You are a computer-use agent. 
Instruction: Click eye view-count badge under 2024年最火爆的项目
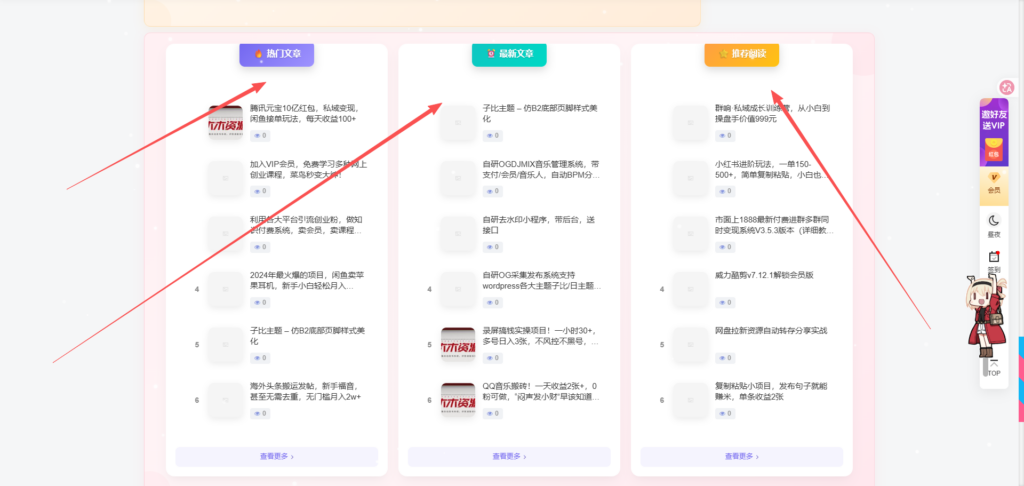(x=260, y=302)
